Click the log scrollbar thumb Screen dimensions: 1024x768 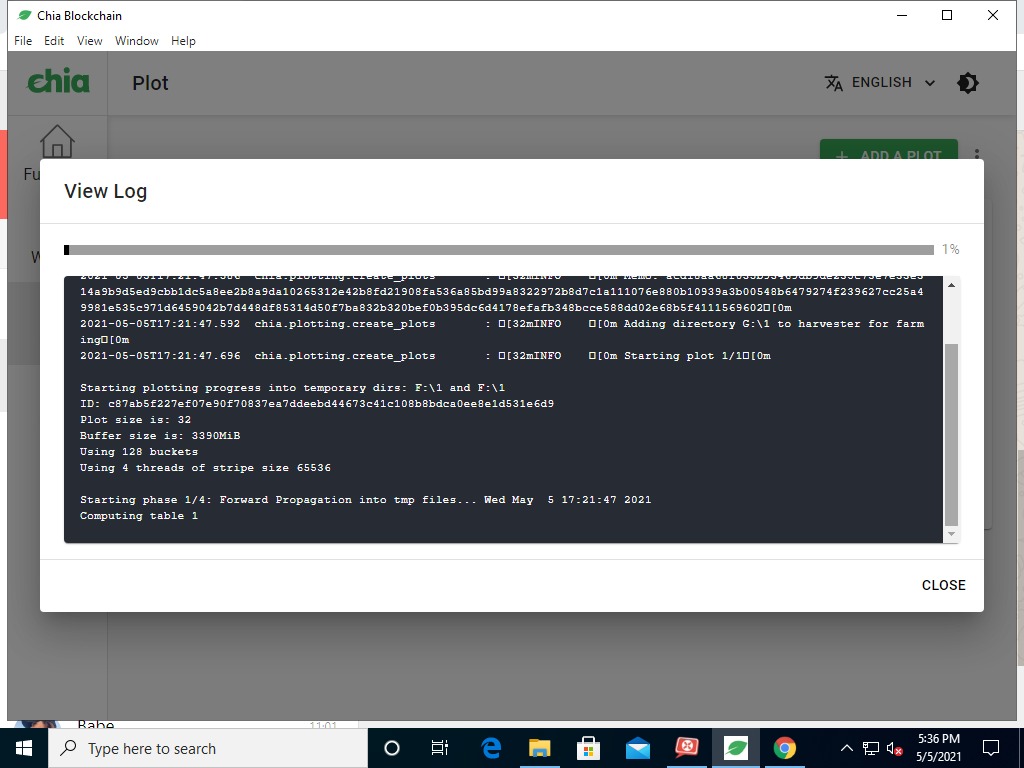[952, 434]
